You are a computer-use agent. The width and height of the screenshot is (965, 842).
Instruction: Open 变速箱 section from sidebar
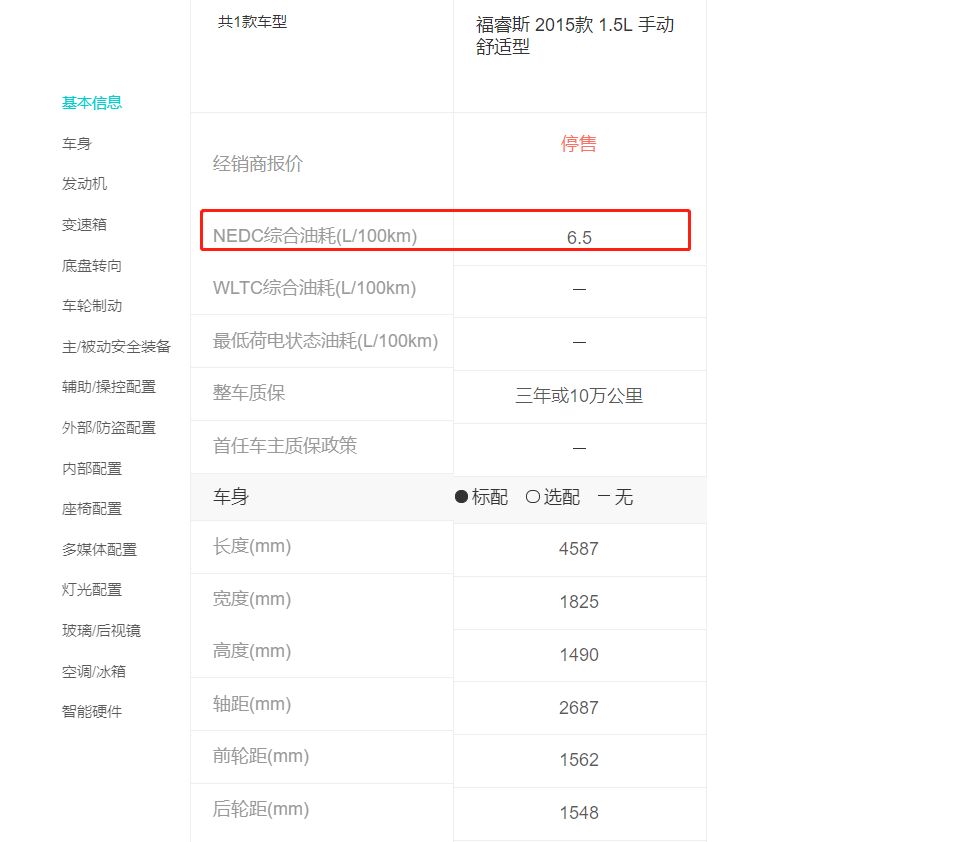(84, 225)
